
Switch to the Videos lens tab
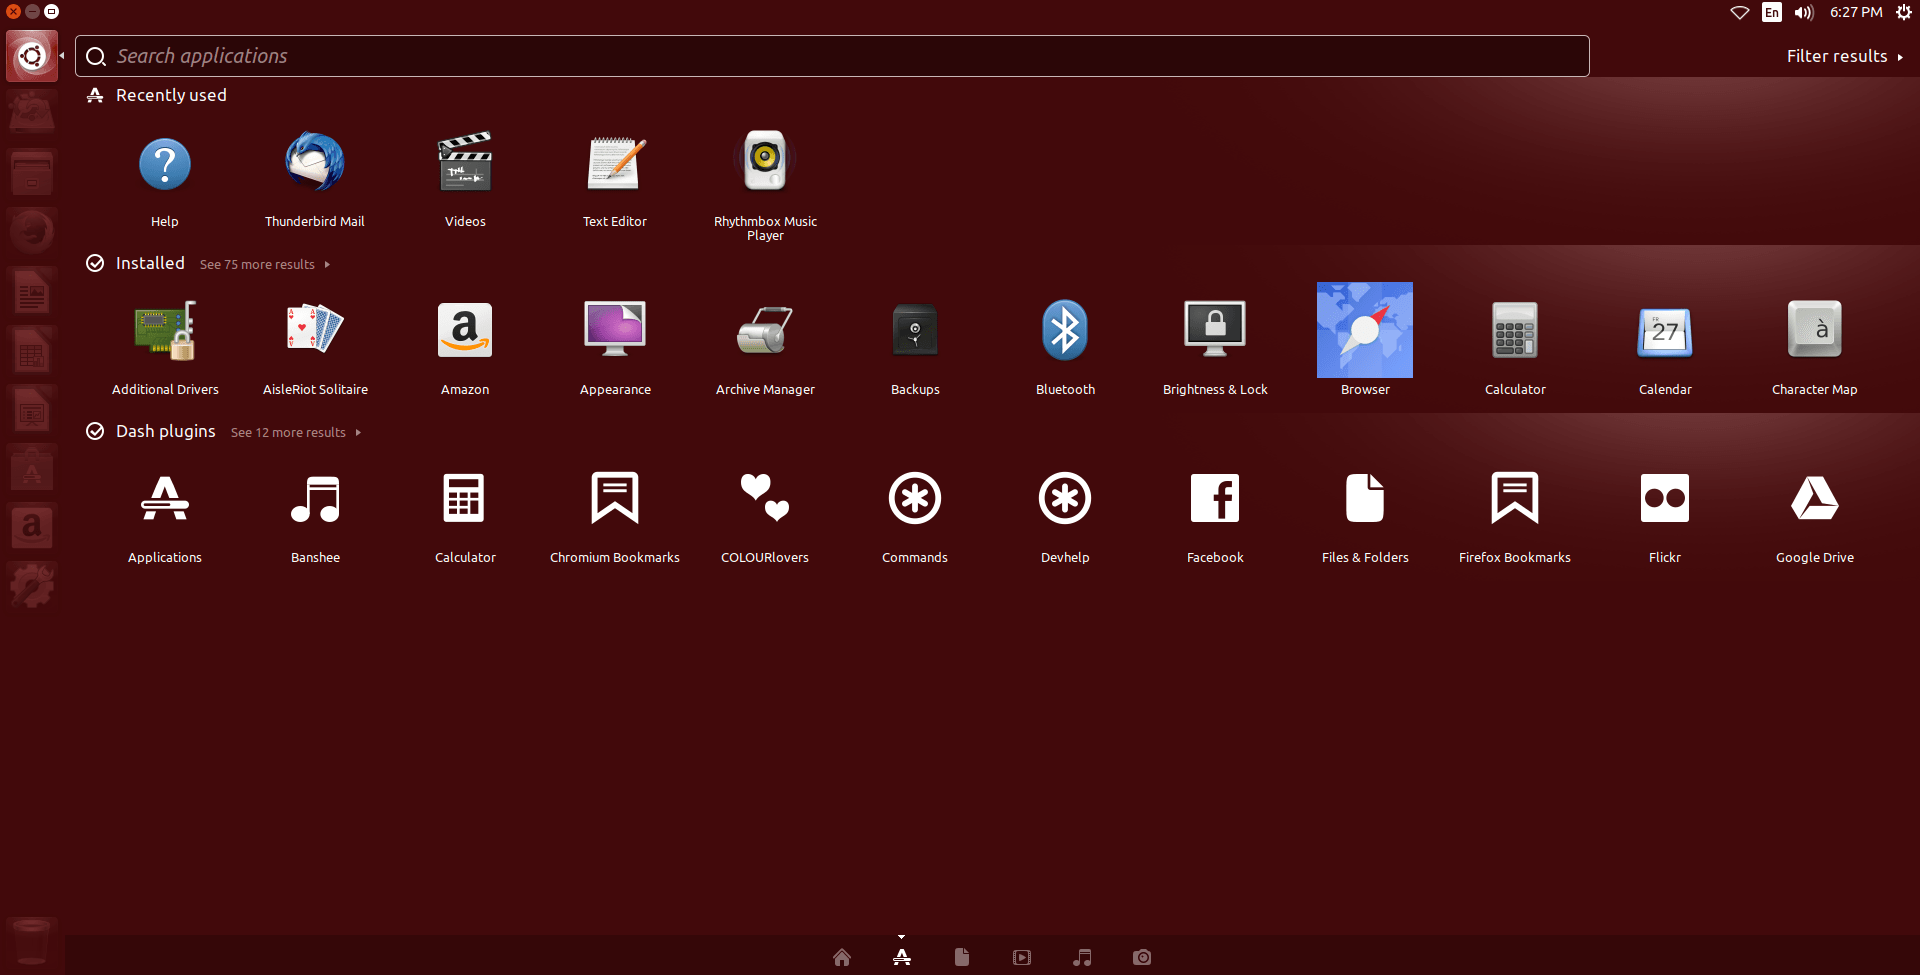tap(1022, 957)
